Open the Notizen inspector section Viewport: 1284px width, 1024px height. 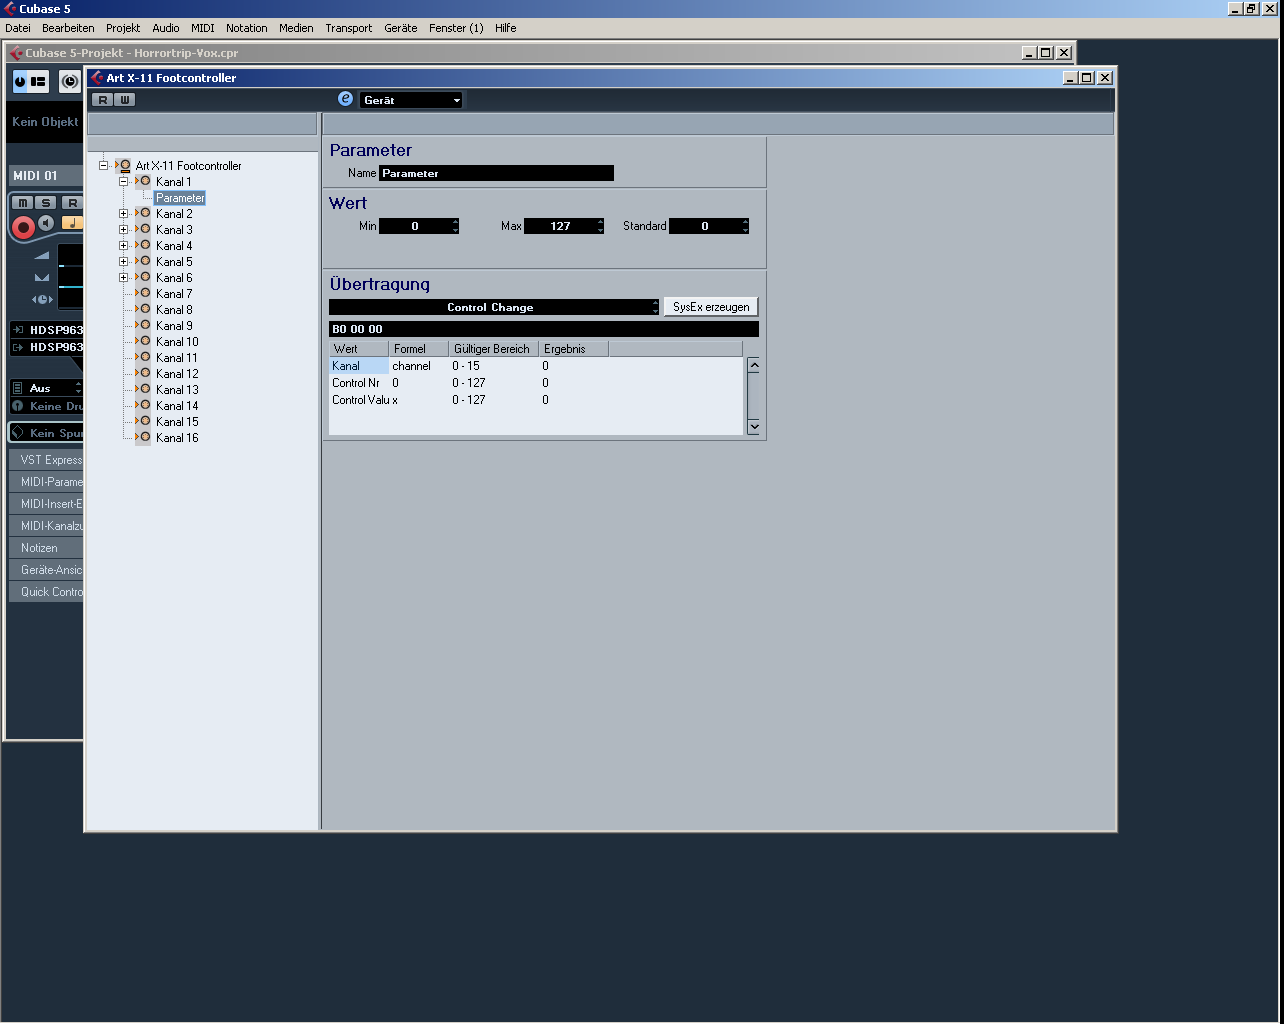tap(46, 548)
